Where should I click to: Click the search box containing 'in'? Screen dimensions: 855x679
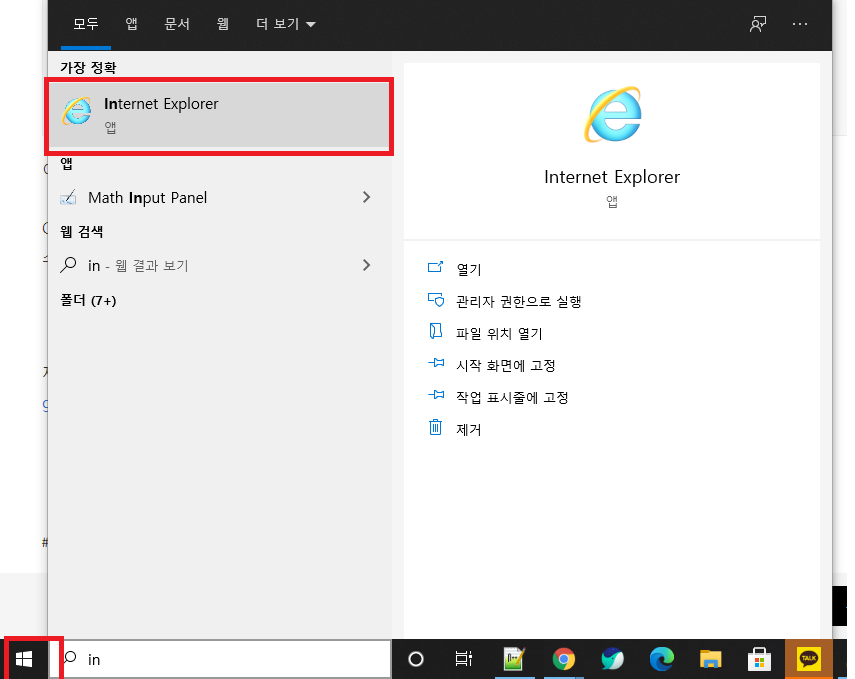pos(220,659)
